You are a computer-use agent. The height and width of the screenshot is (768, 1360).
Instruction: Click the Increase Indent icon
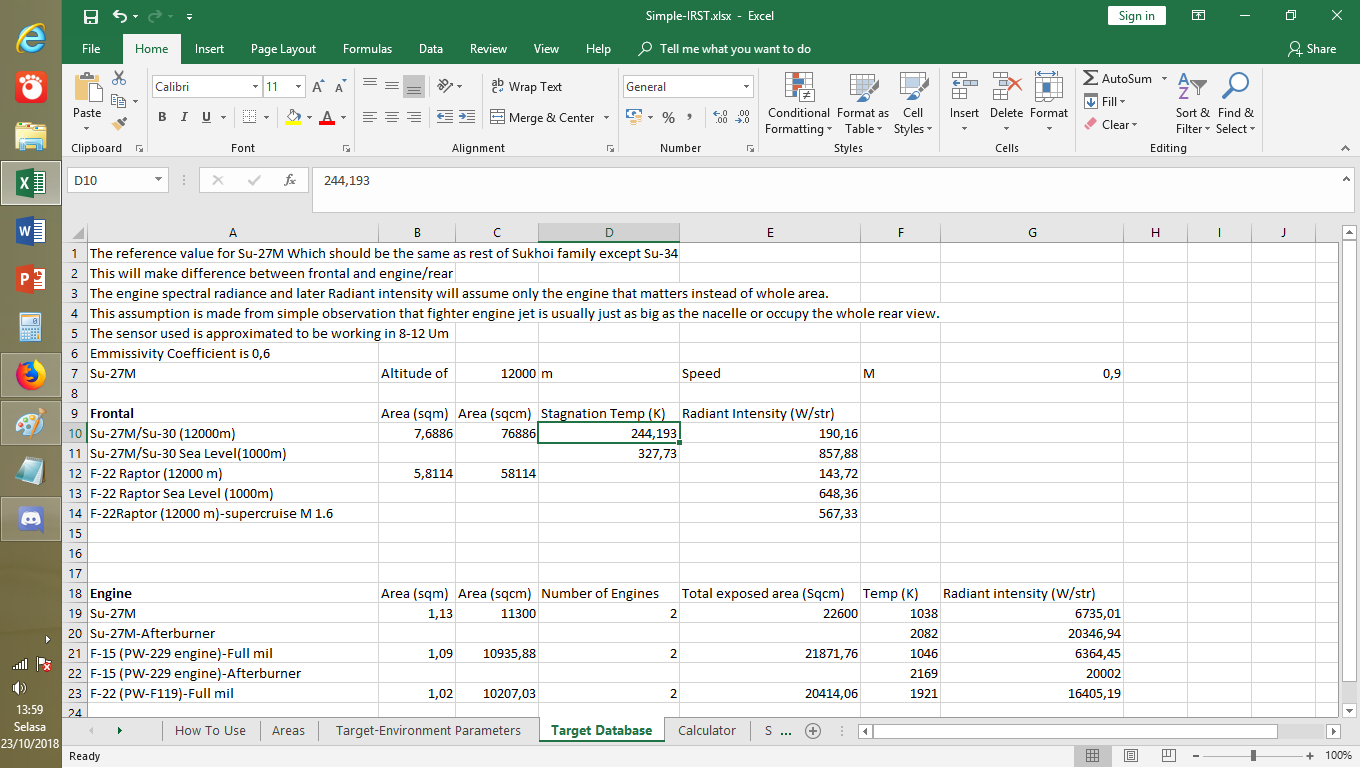467,117
